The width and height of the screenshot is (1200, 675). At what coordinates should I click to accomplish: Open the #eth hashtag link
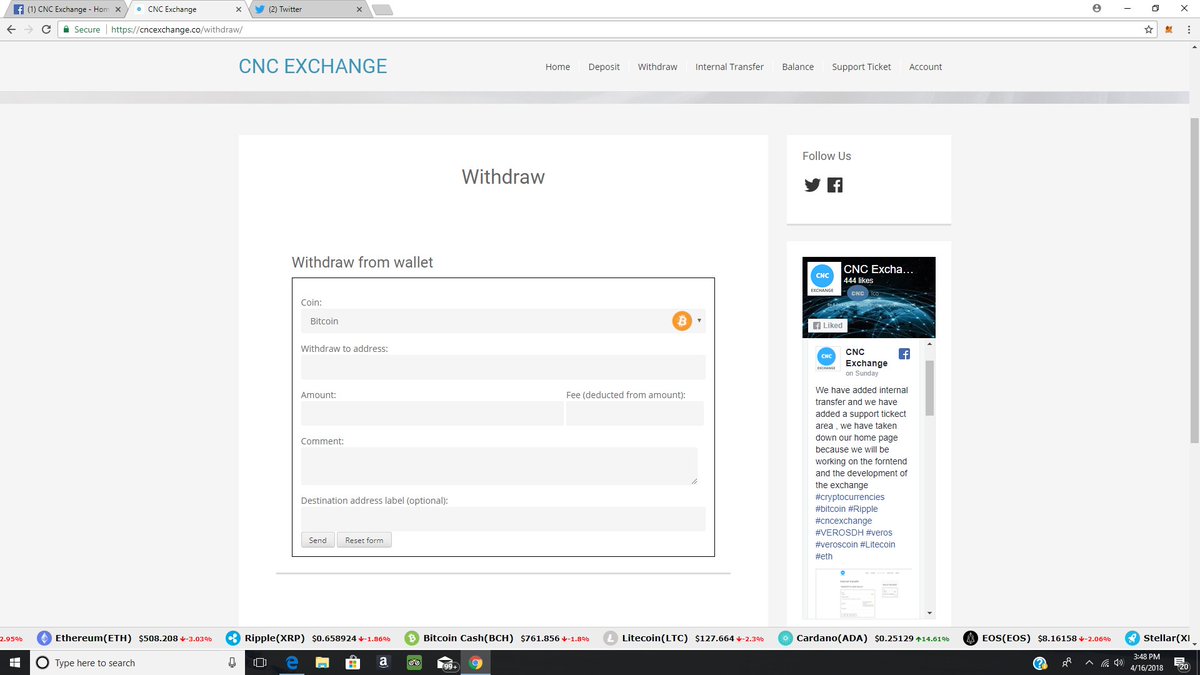pyautogui.click(x=824, y=556)
